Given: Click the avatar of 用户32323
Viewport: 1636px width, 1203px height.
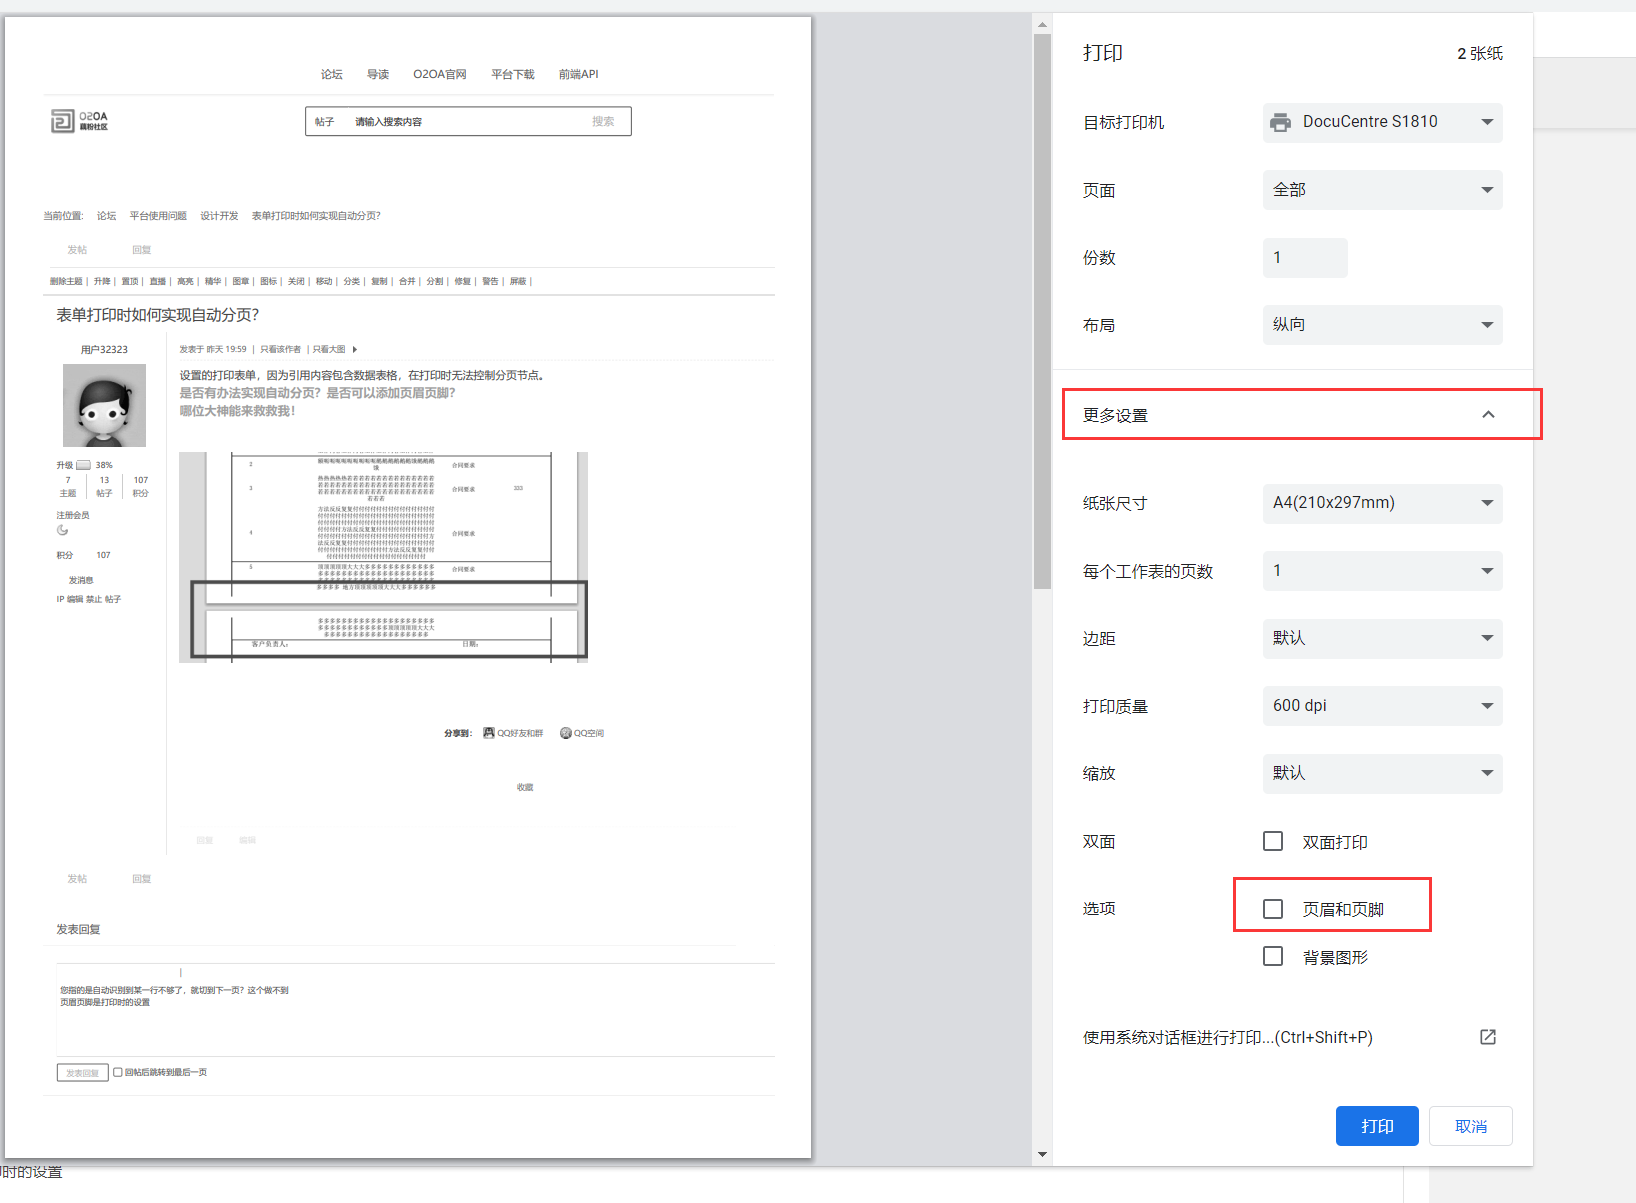Looking at the screenshot, I should pos(104,405).
